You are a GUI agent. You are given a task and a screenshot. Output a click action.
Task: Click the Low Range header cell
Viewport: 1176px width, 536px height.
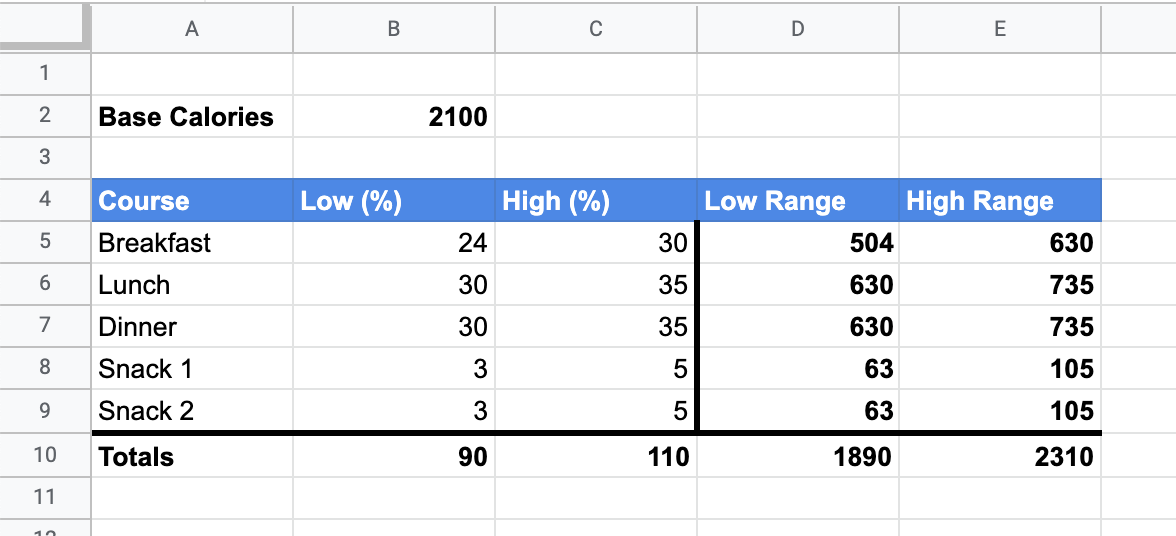[797, 201]
